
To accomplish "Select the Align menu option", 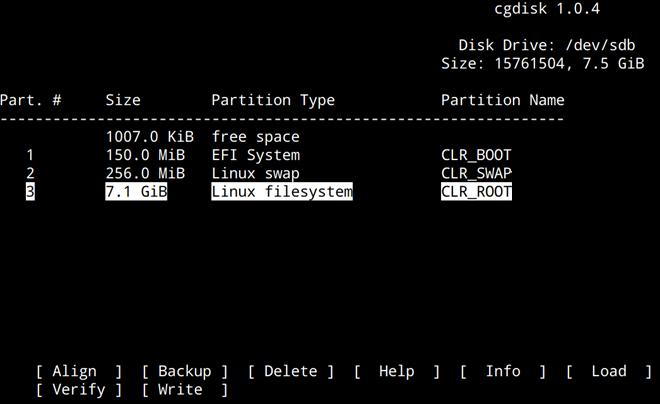I will [x=79, y=371].
